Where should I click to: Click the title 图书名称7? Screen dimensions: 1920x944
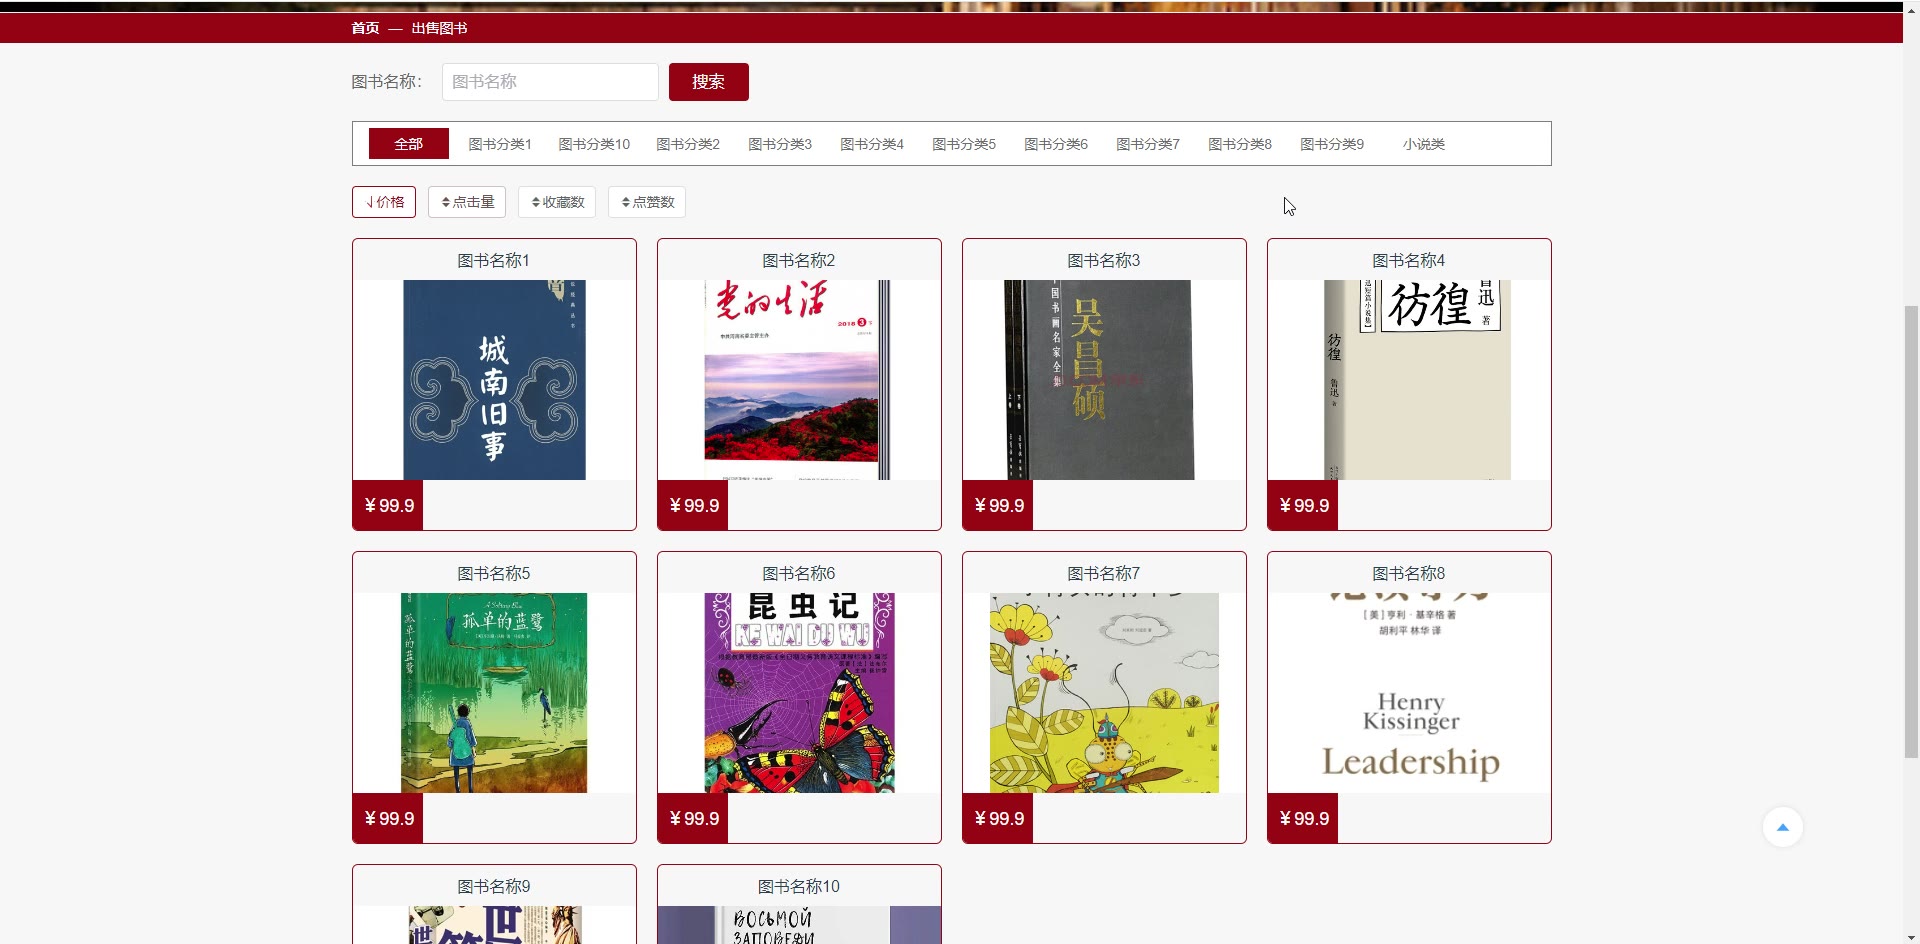(1104, 574)
